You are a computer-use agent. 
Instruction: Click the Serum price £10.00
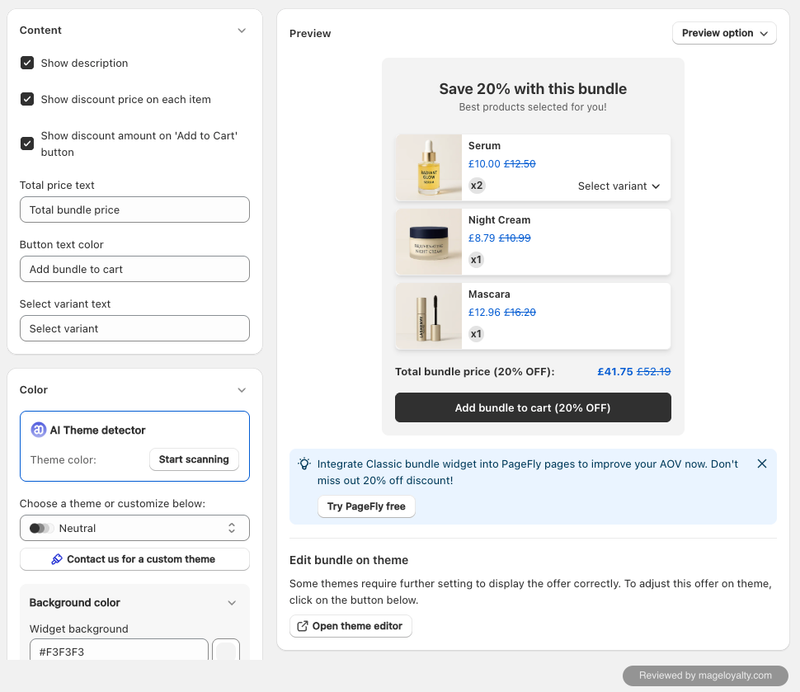[484, 164]
